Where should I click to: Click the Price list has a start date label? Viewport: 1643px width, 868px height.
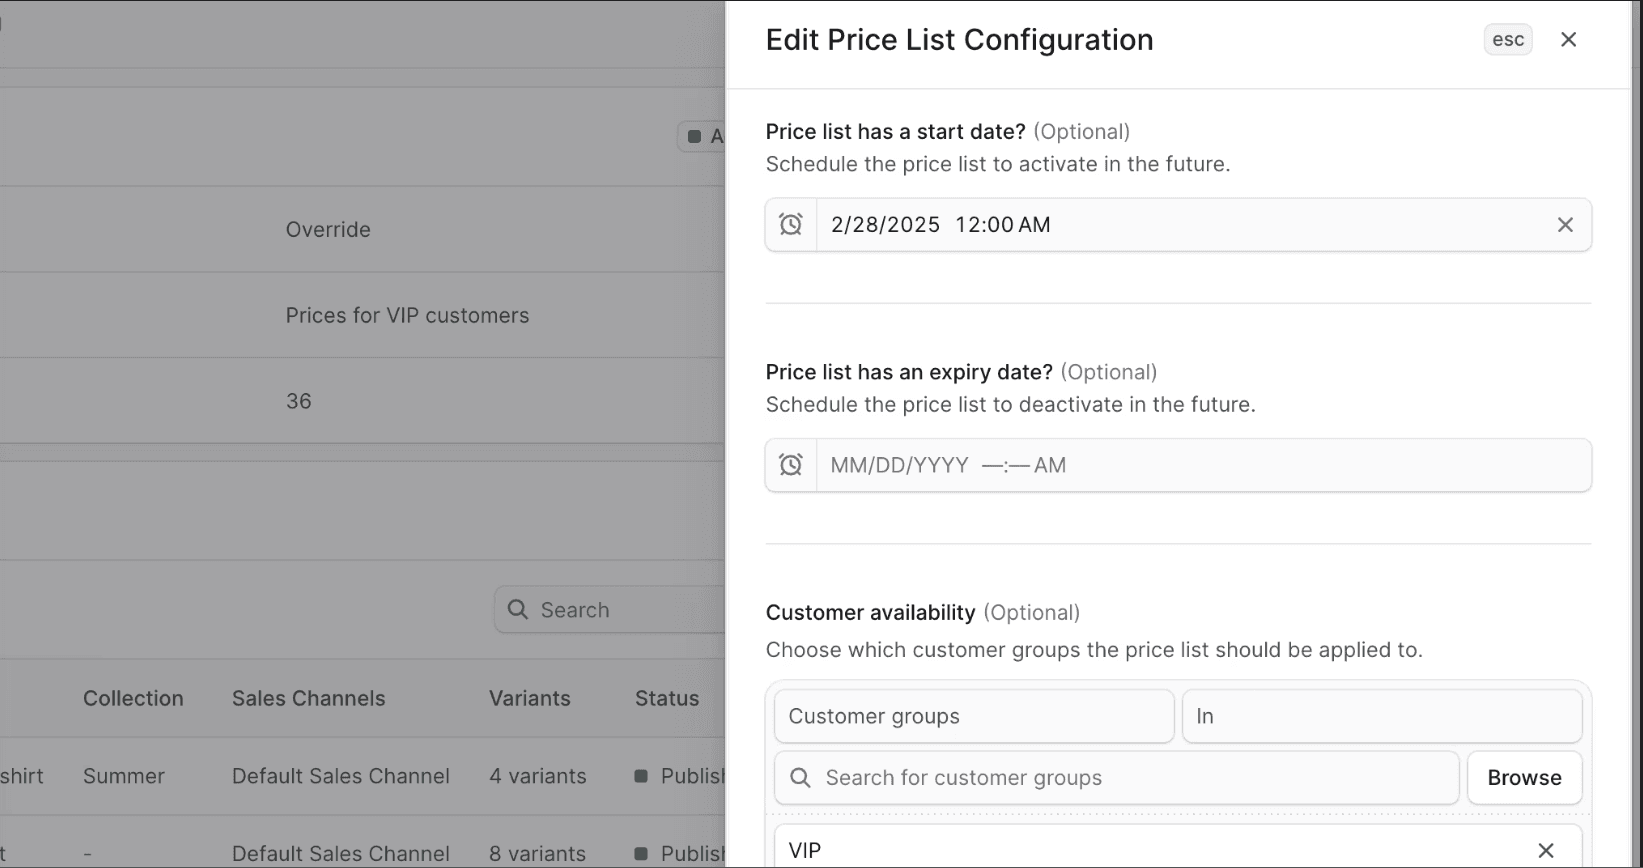click(895, 132)
